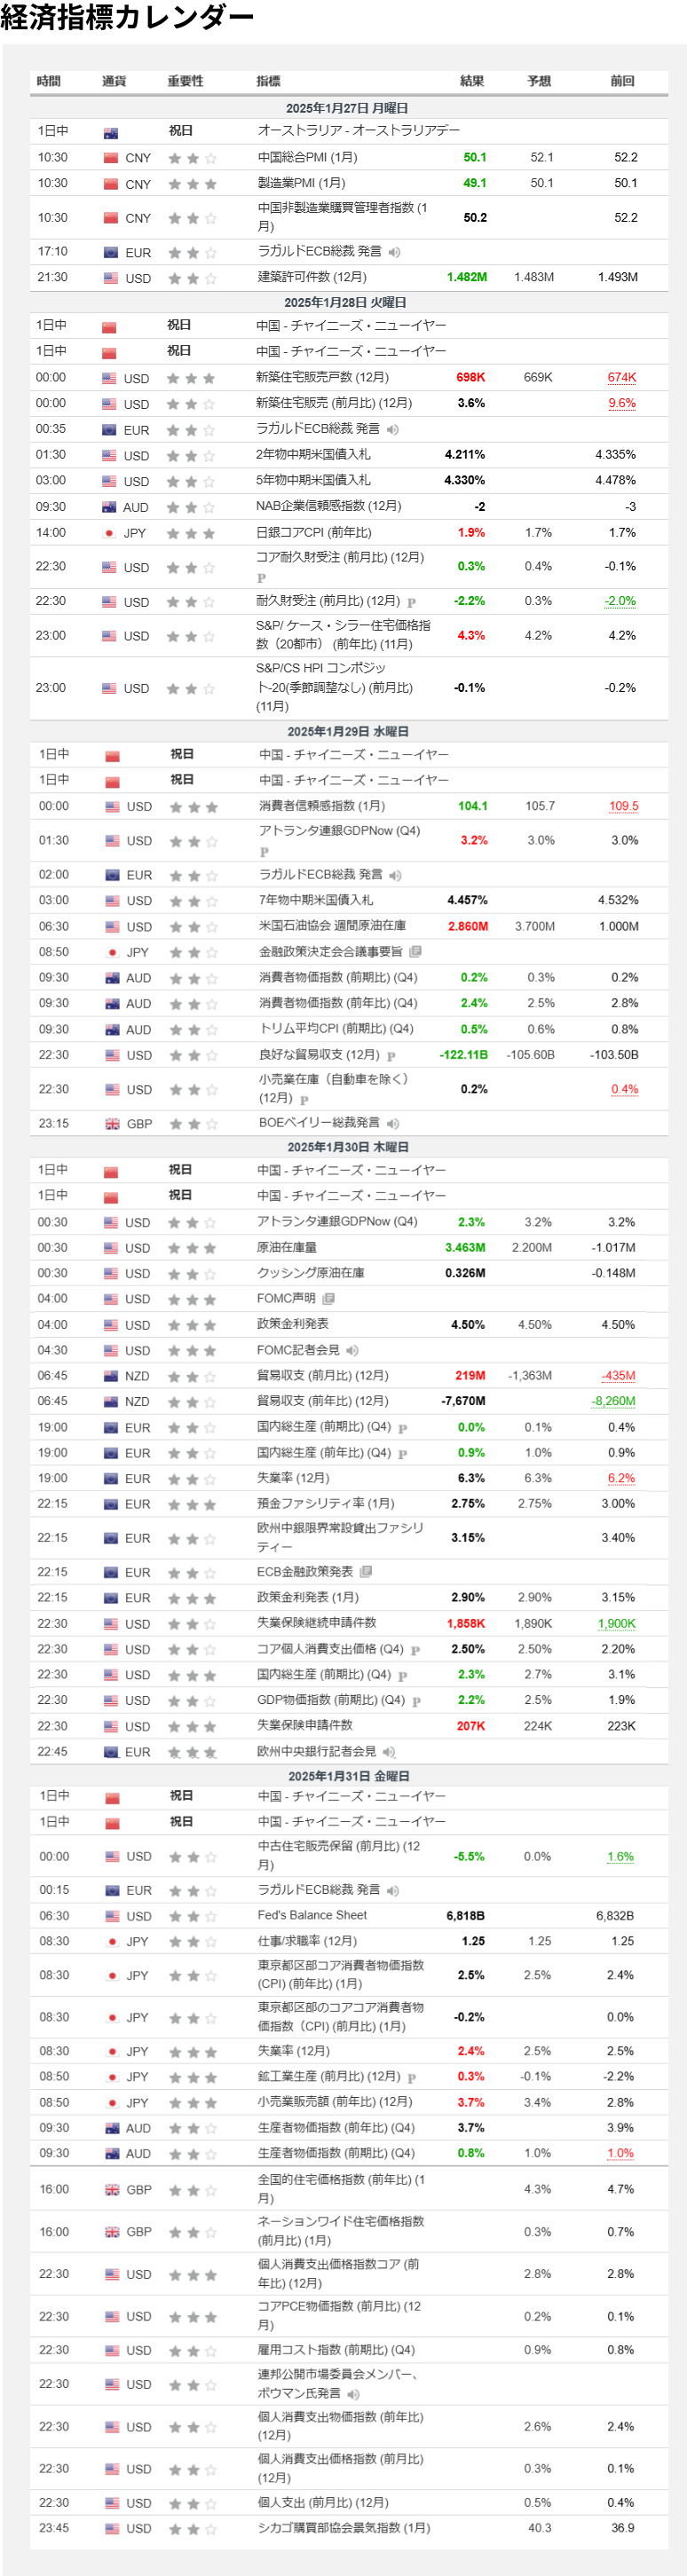Open 日銀コアCPI (前年比) event
Screen dimensions: 687x2576
click(x=313, y=533)
